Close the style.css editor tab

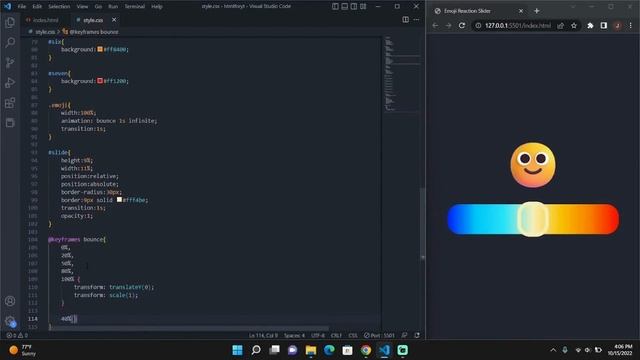pyautogui.click(x=114, y=20)
